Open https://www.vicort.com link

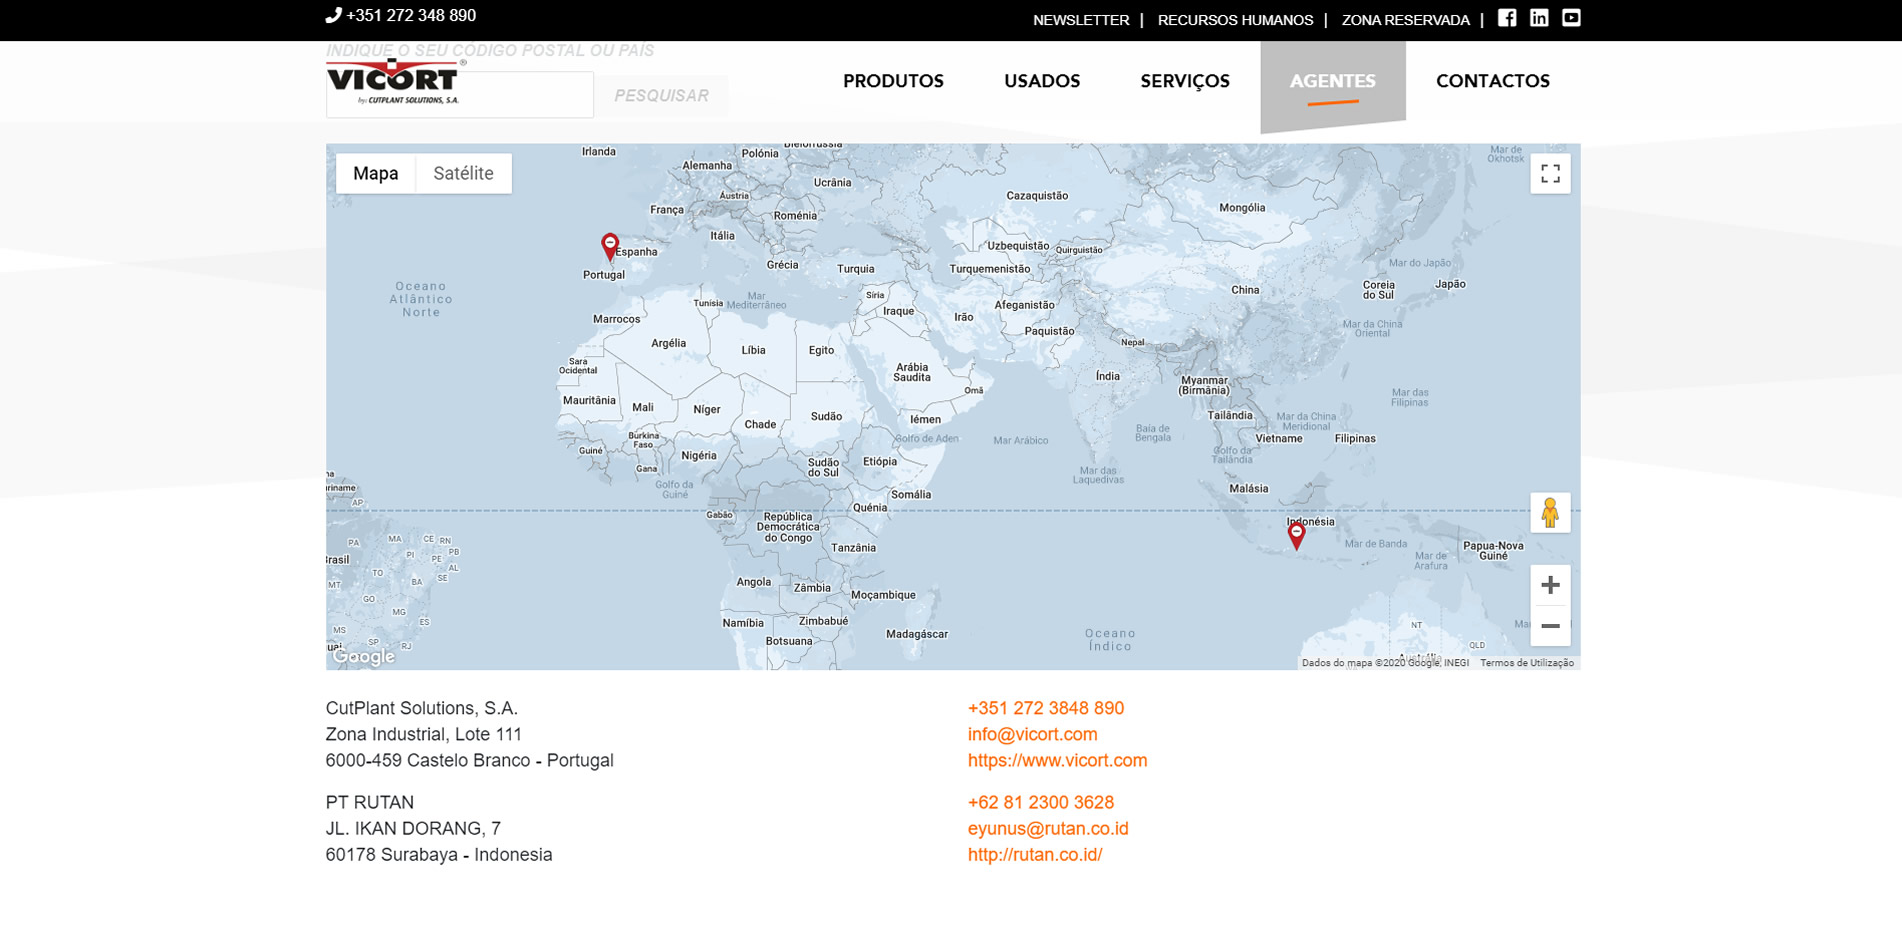click(1057, 760)
